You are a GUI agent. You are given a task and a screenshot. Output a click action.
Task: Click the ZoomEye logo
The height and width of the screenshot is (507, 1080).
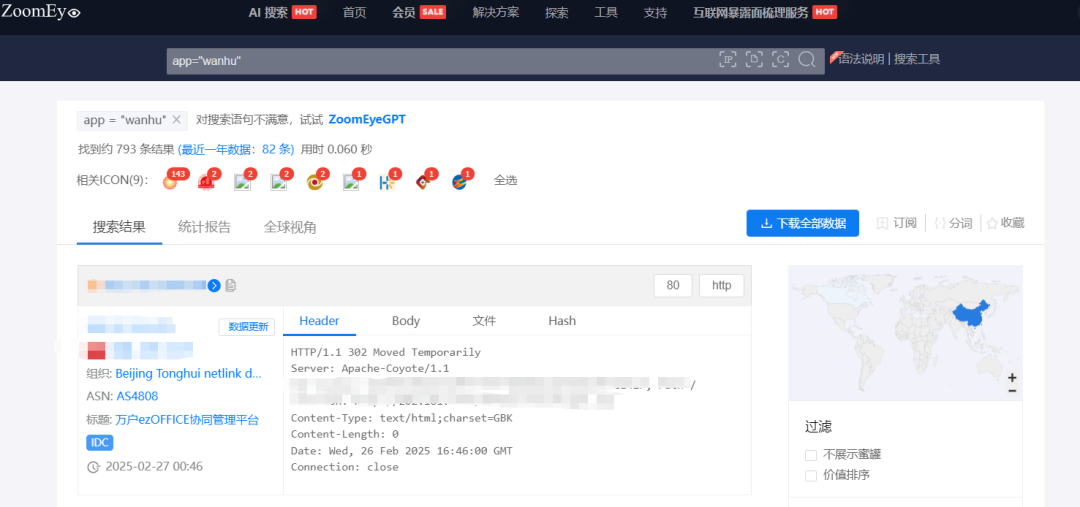[x=41, y=11]
